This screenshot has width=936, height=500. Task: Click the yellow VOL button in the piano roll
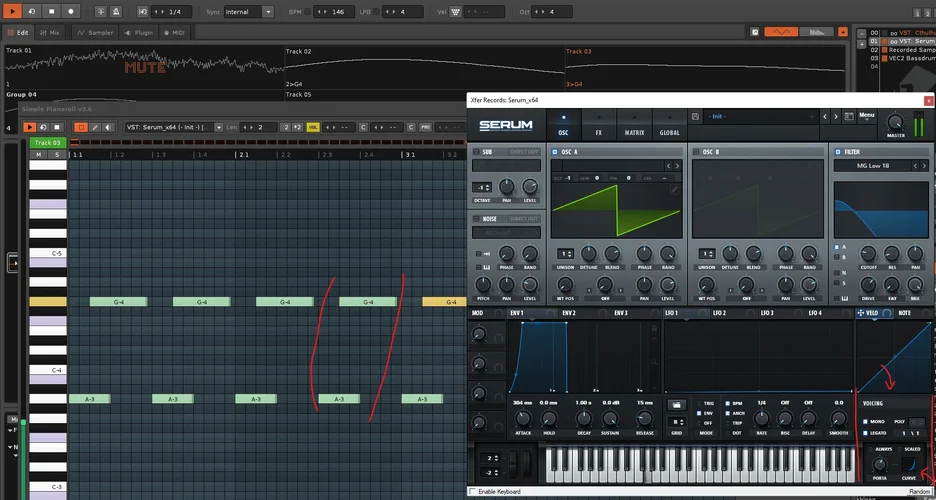pos(313,127)
